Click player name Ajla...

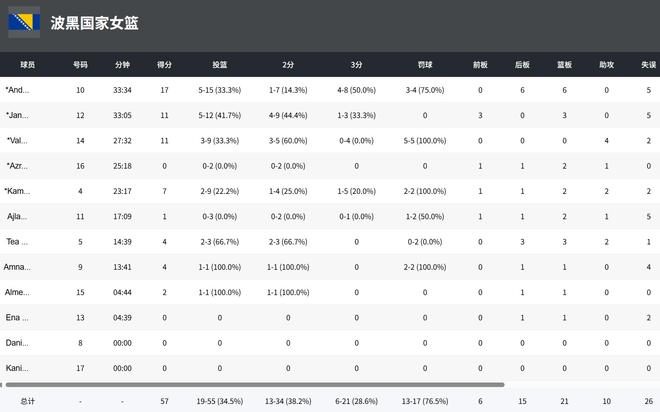click(x=17, y=216)
